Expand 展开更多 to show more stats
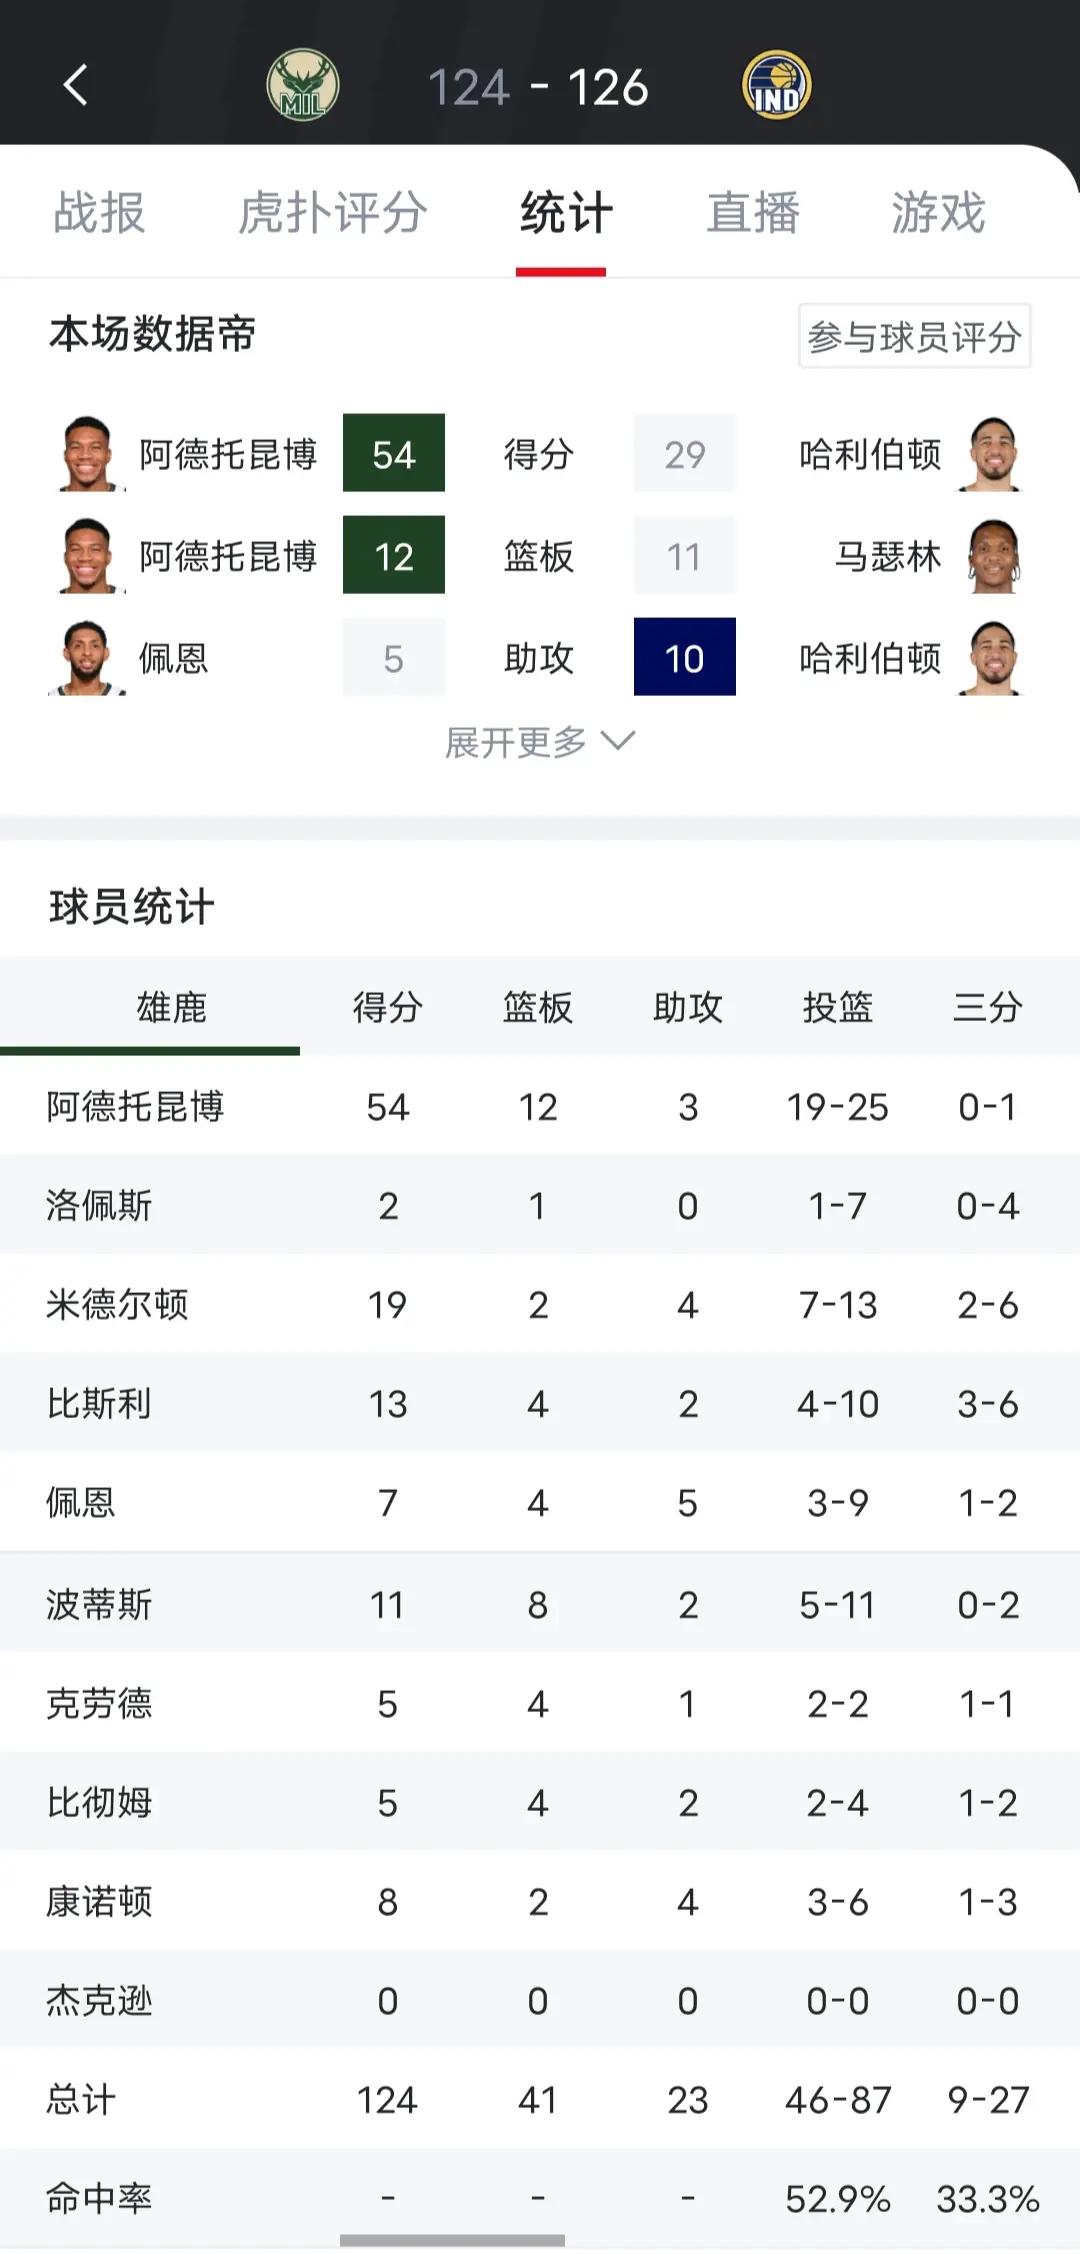Image resolution: width=1080 pixels, height=2254 pixels. pos(540,740)
